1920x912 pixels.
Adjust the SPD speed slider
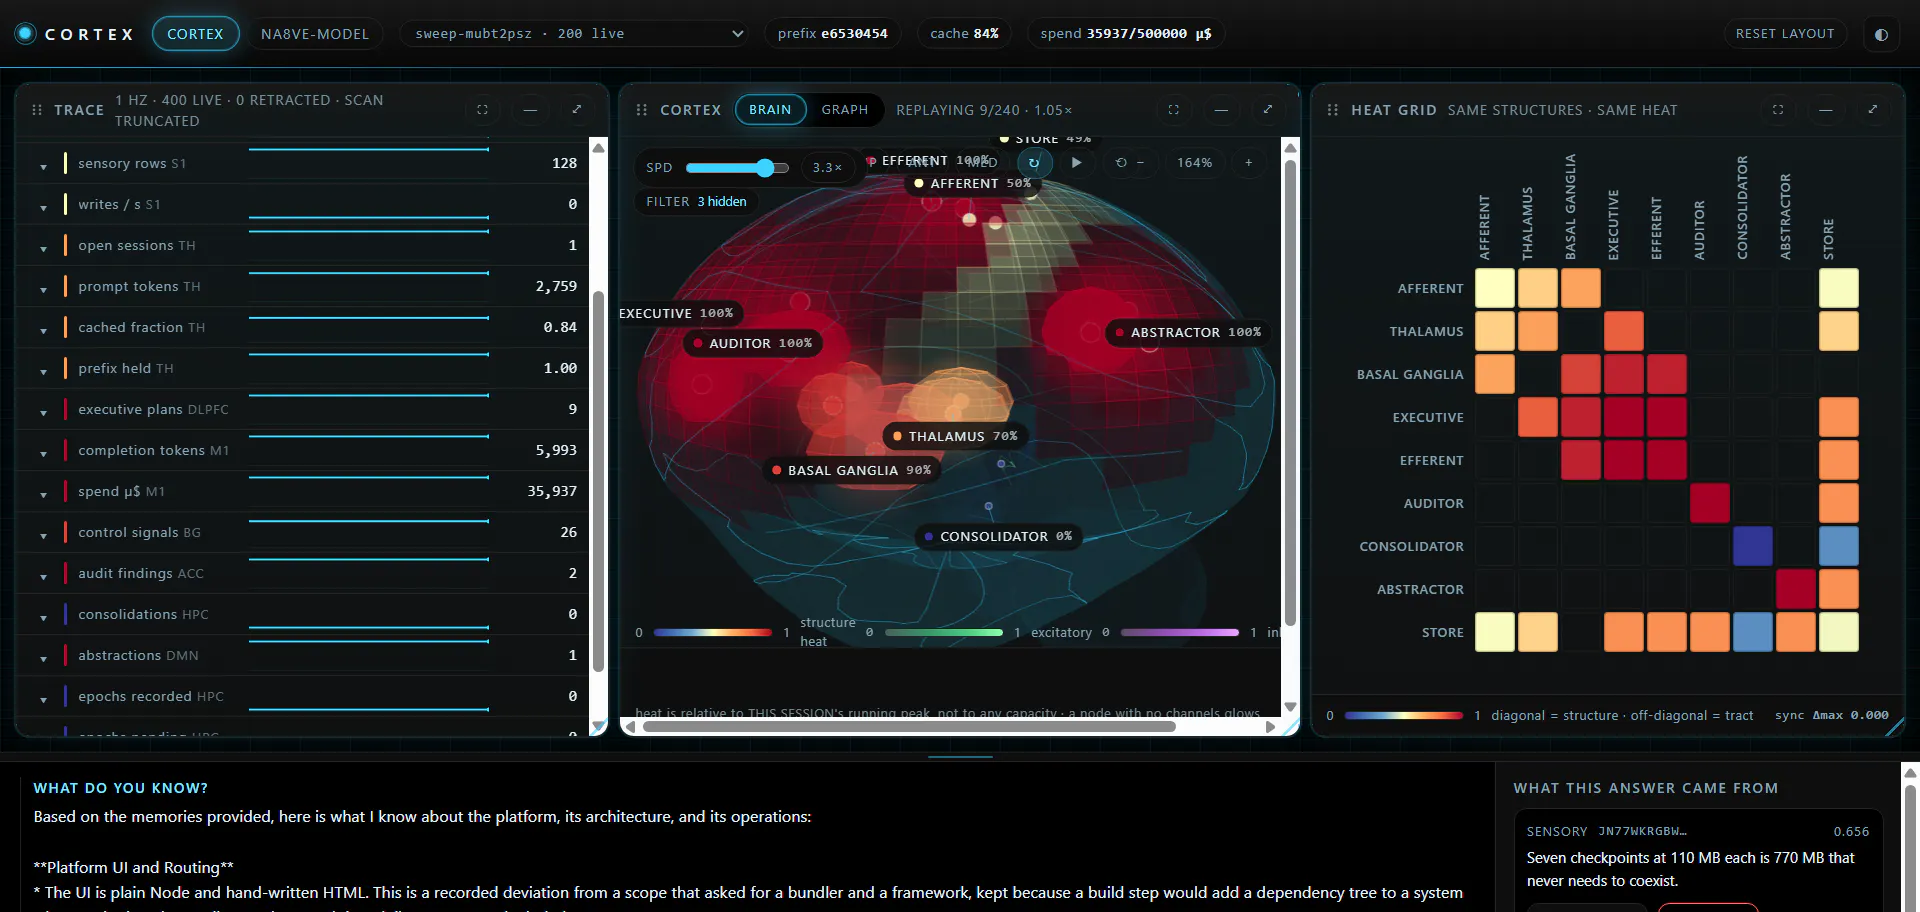[736, 168]
